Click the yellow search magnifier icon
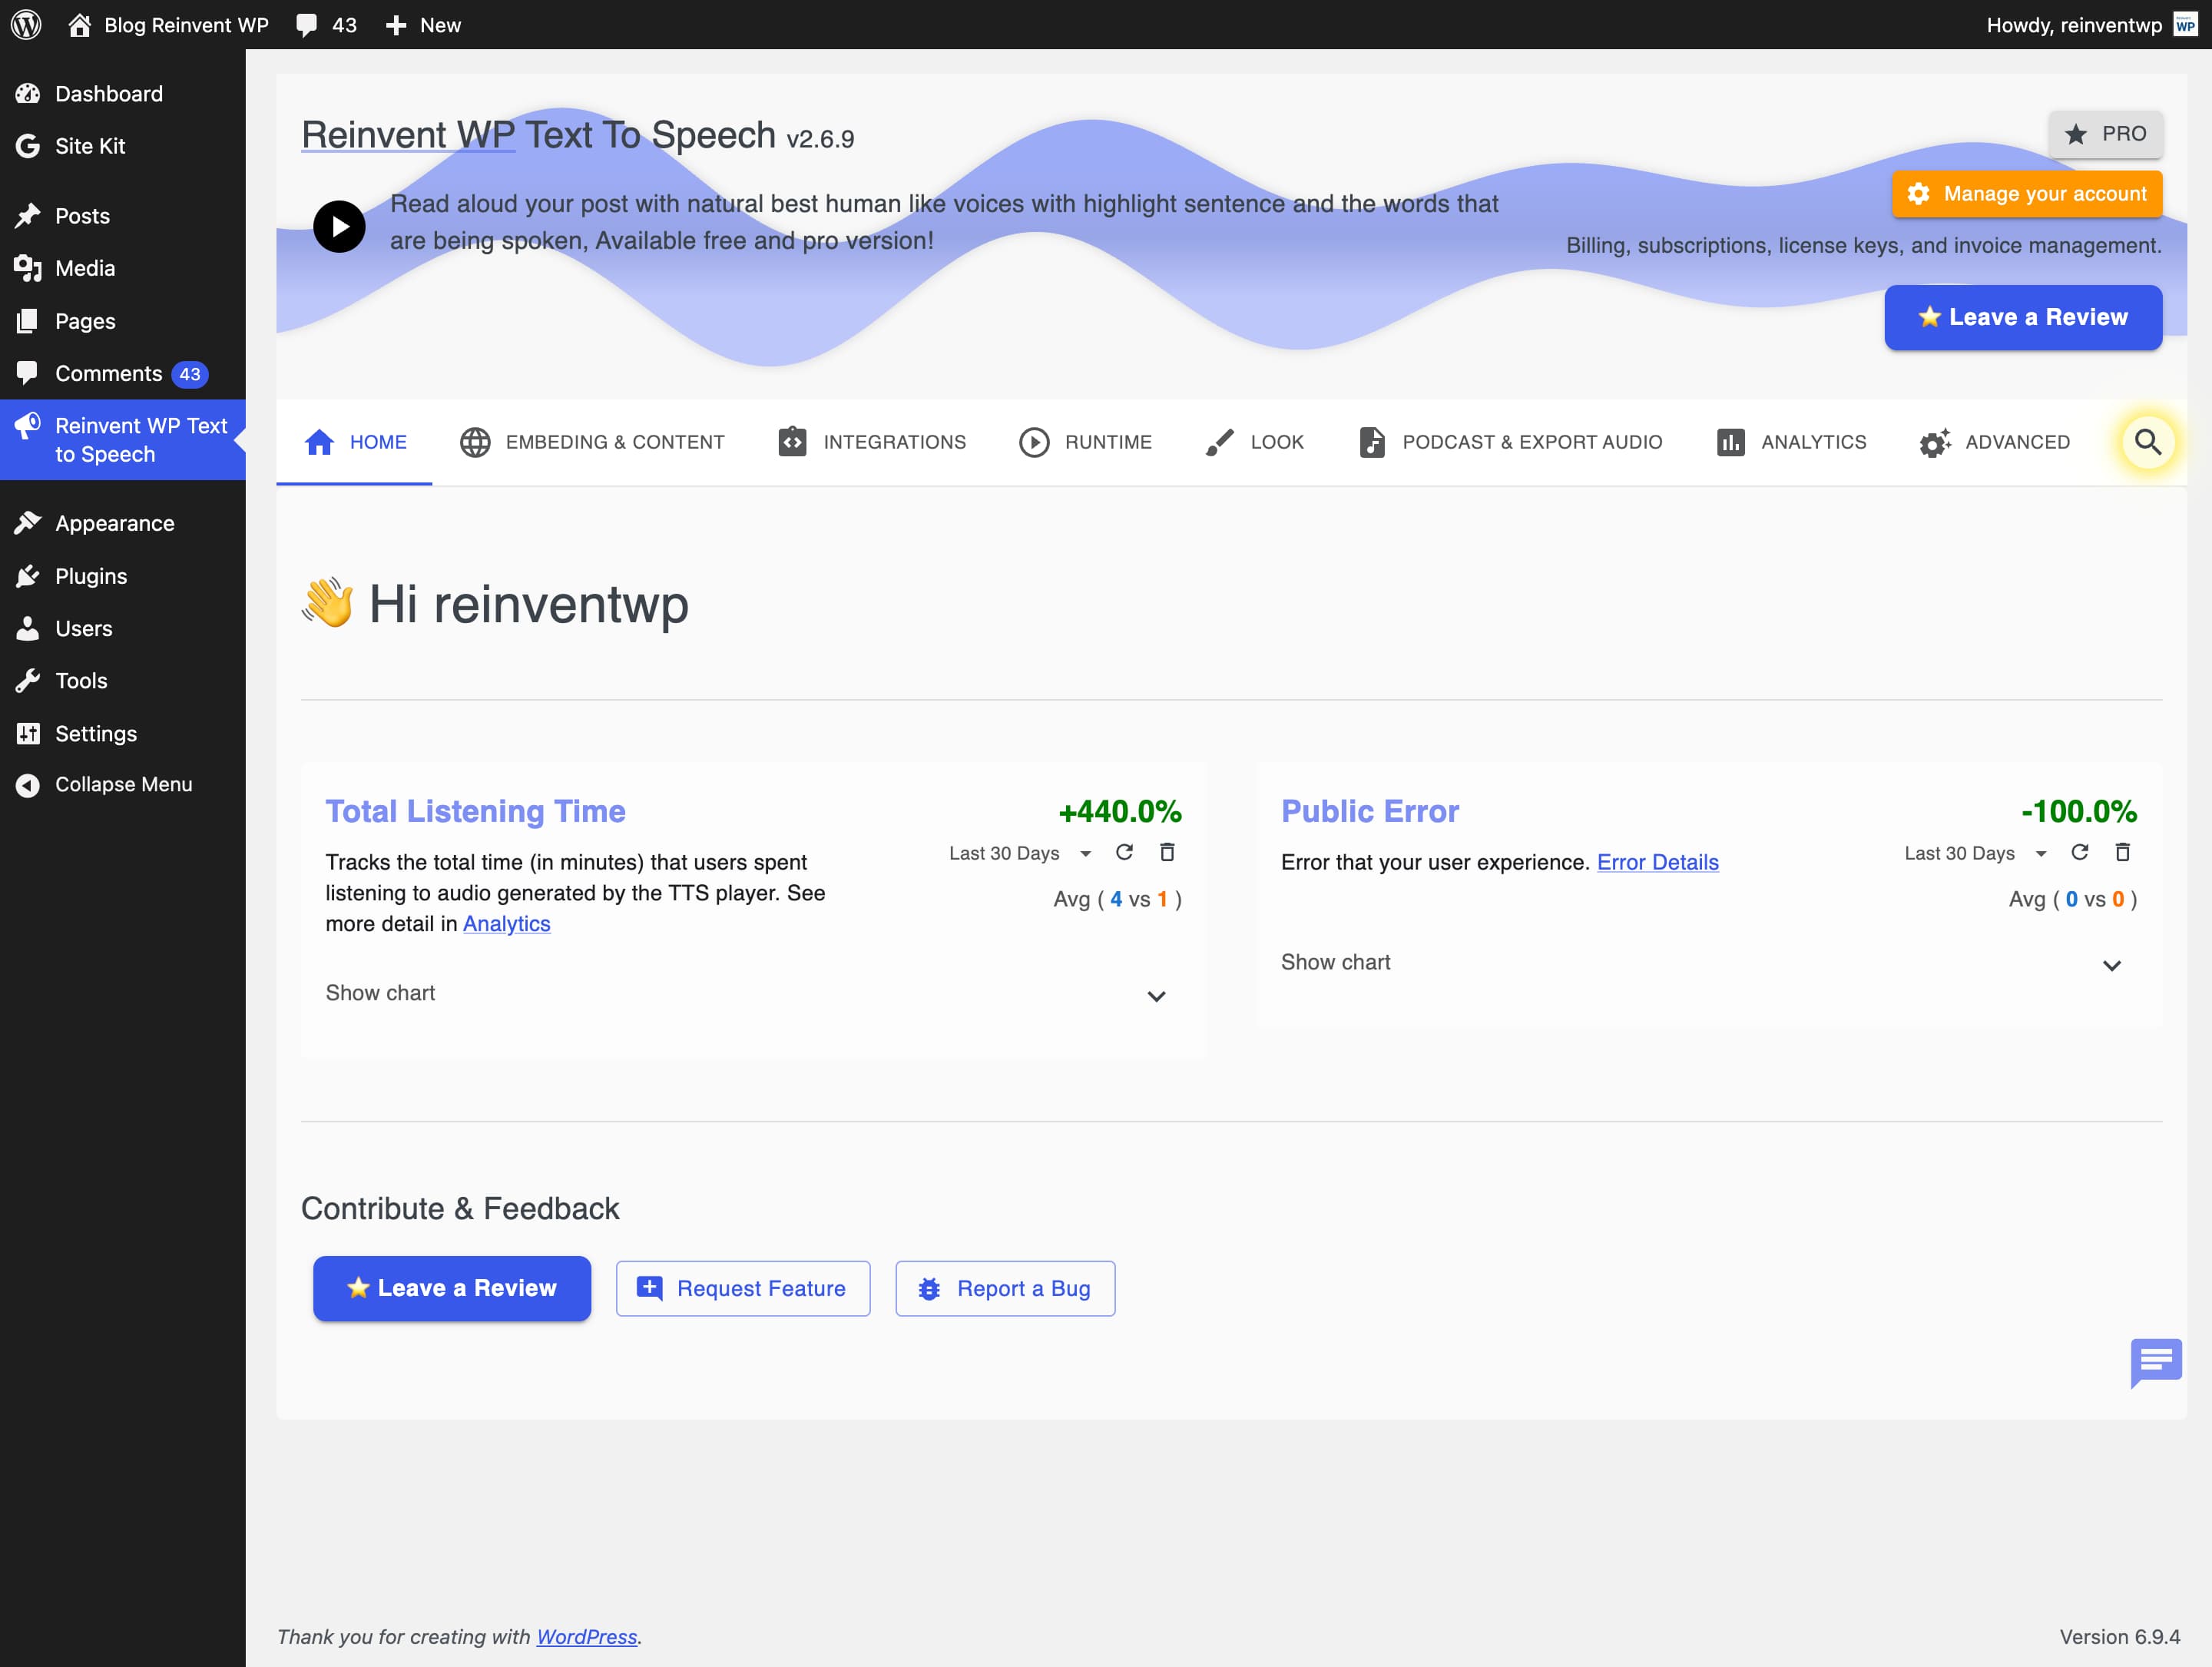2212x1667 pixels. click(x=2147, y=442)
